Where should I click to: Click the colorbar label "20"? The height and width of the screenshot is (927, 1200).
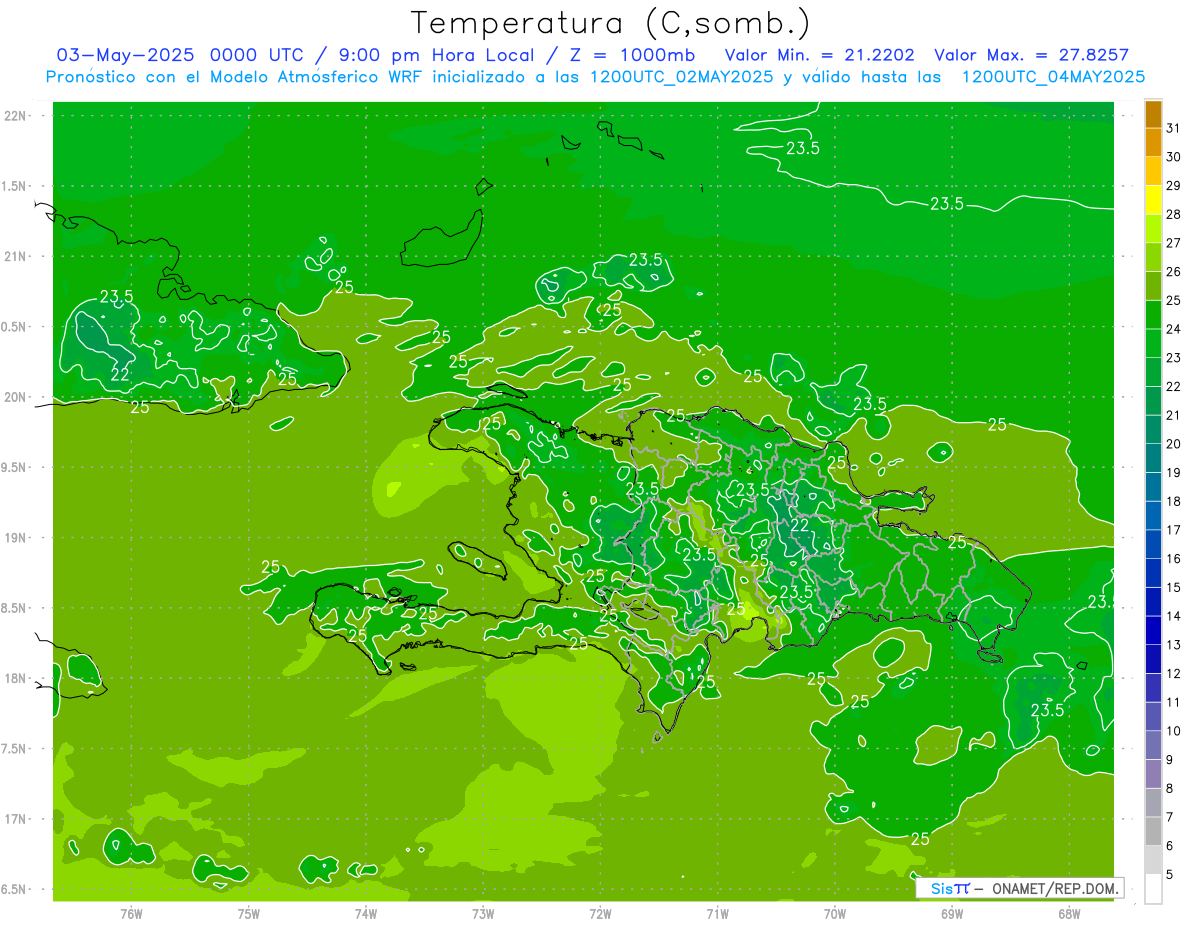pos(1174,444)
